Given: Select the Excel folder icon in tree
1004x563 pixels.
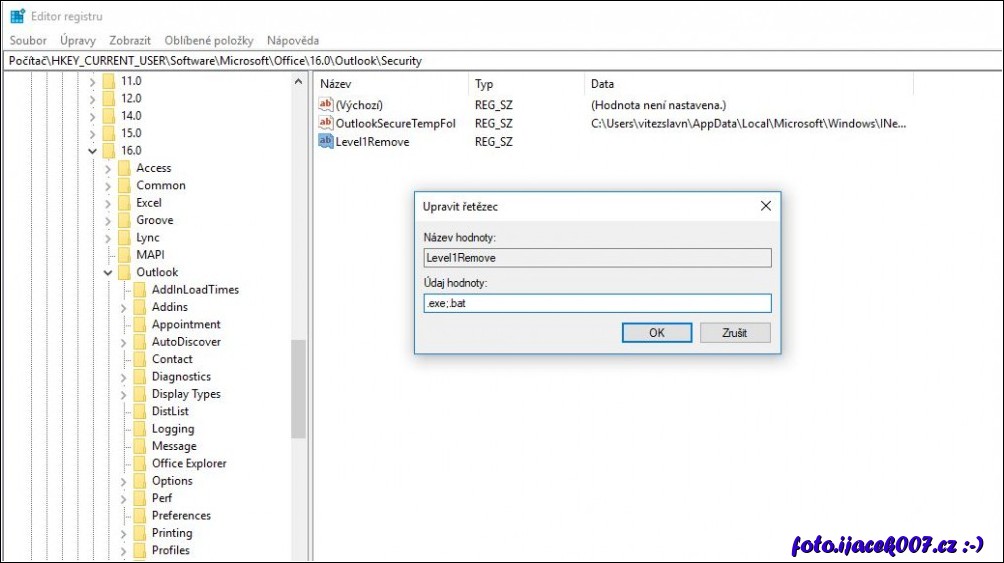Looking at the screenshot, I should pos(124,203).
